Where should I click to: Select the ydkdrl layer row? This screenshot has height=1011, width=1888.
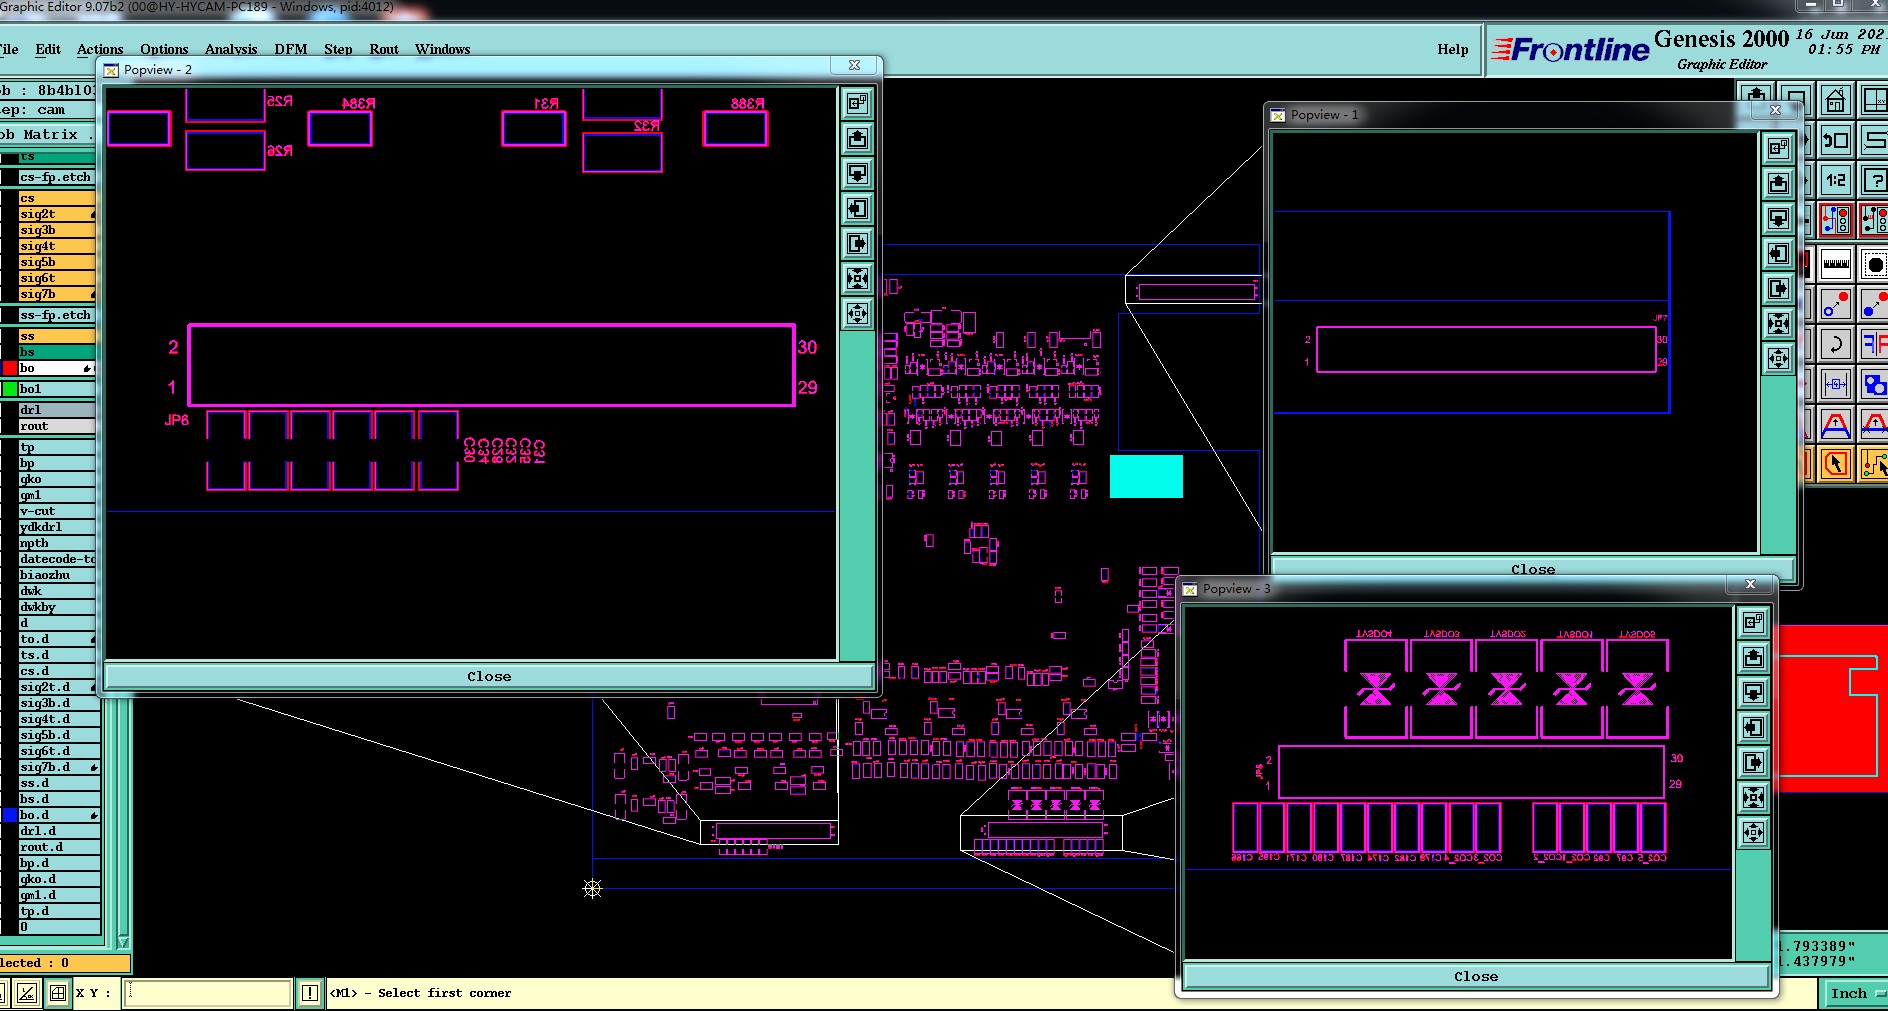tap(57, 527)
